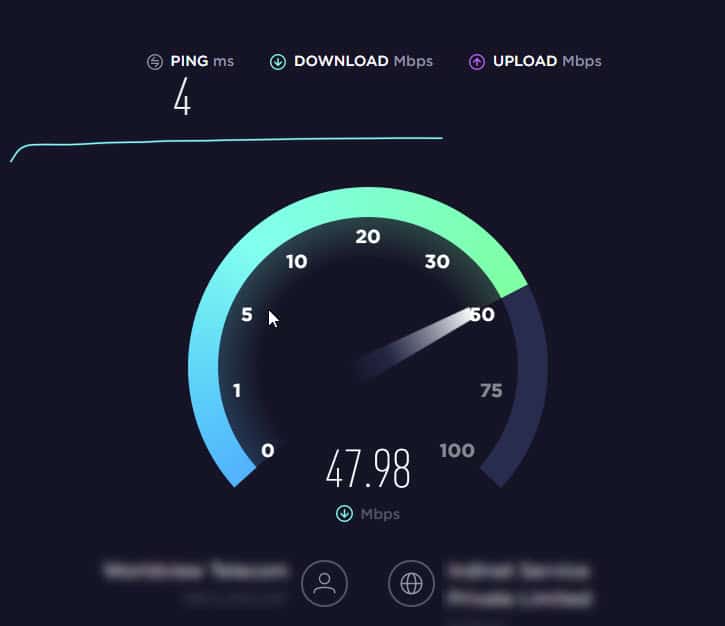Click the 20 mark at gauge top
This screenshot has height=626, width=725.
point(368,237)
